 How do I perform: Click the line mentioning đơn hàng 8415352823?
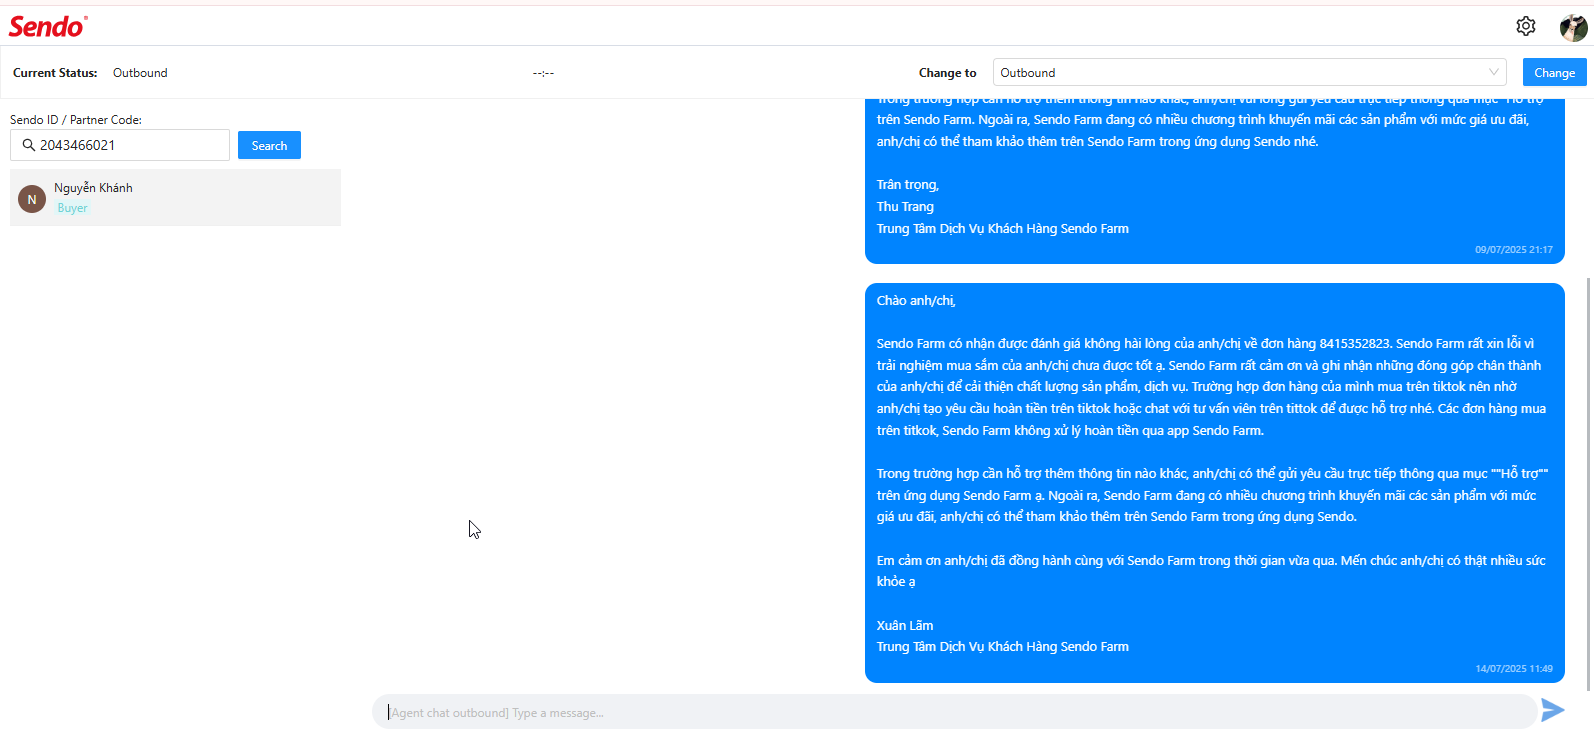pyautogui.click(x=1205, y=343)
